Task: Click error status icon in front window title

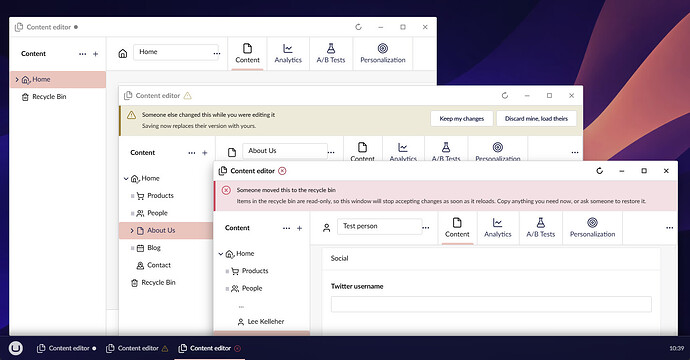Action: (x=283, y=171)
